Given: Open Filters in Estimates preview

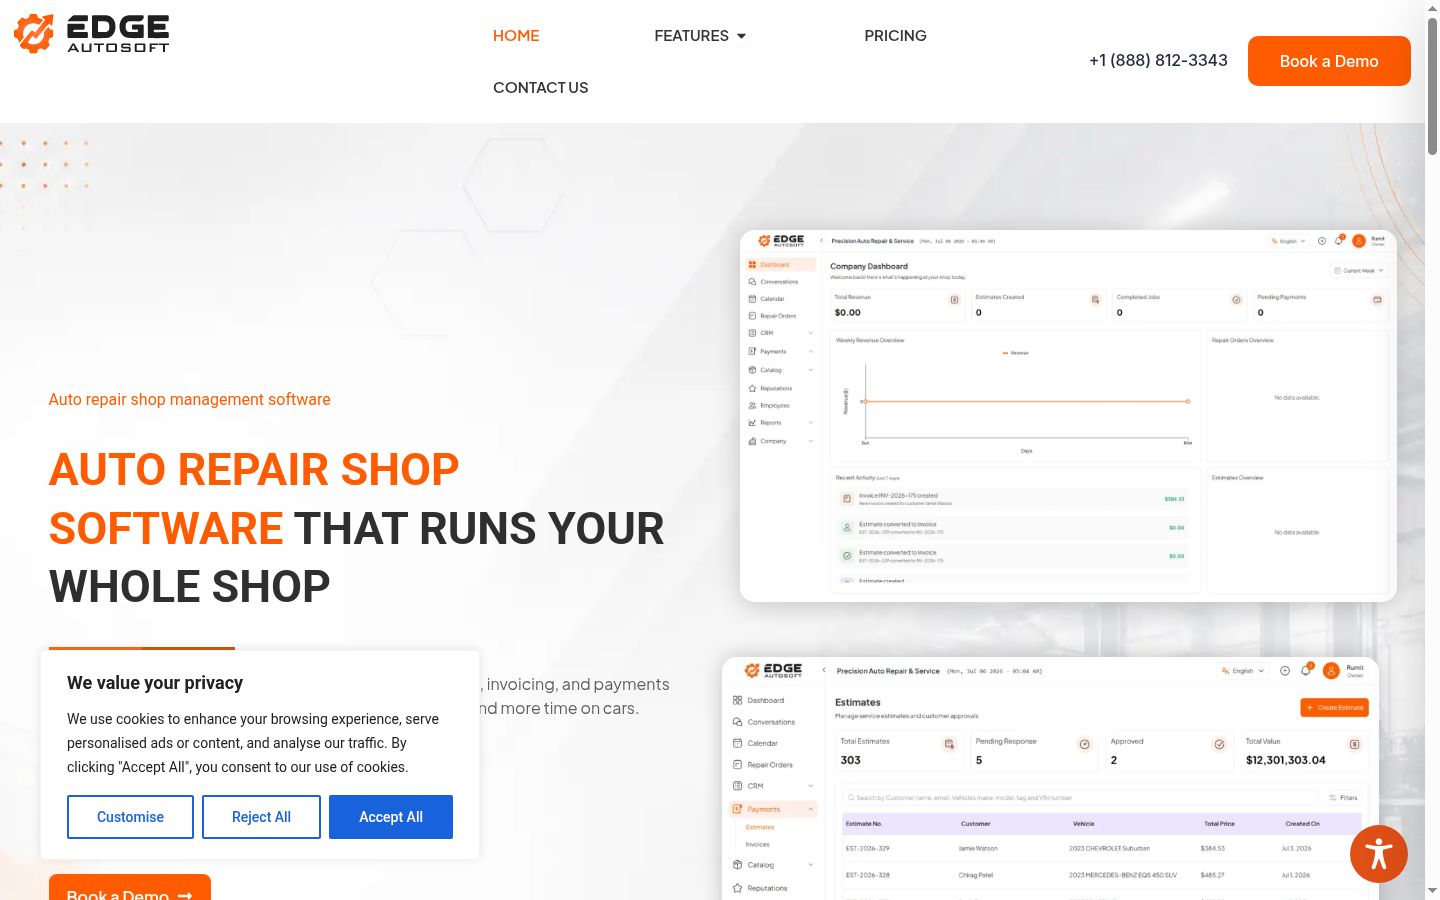Looking at the screenshot, I should (1343, 798).
